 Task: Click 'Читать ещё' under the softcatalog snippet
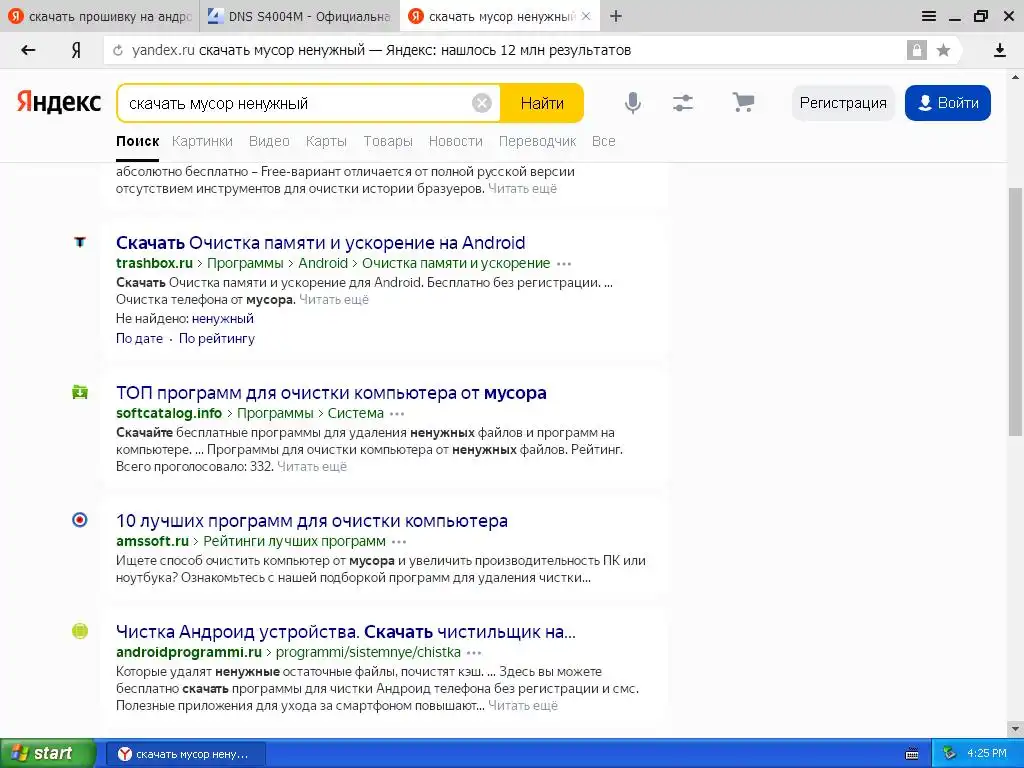(312, 467)
